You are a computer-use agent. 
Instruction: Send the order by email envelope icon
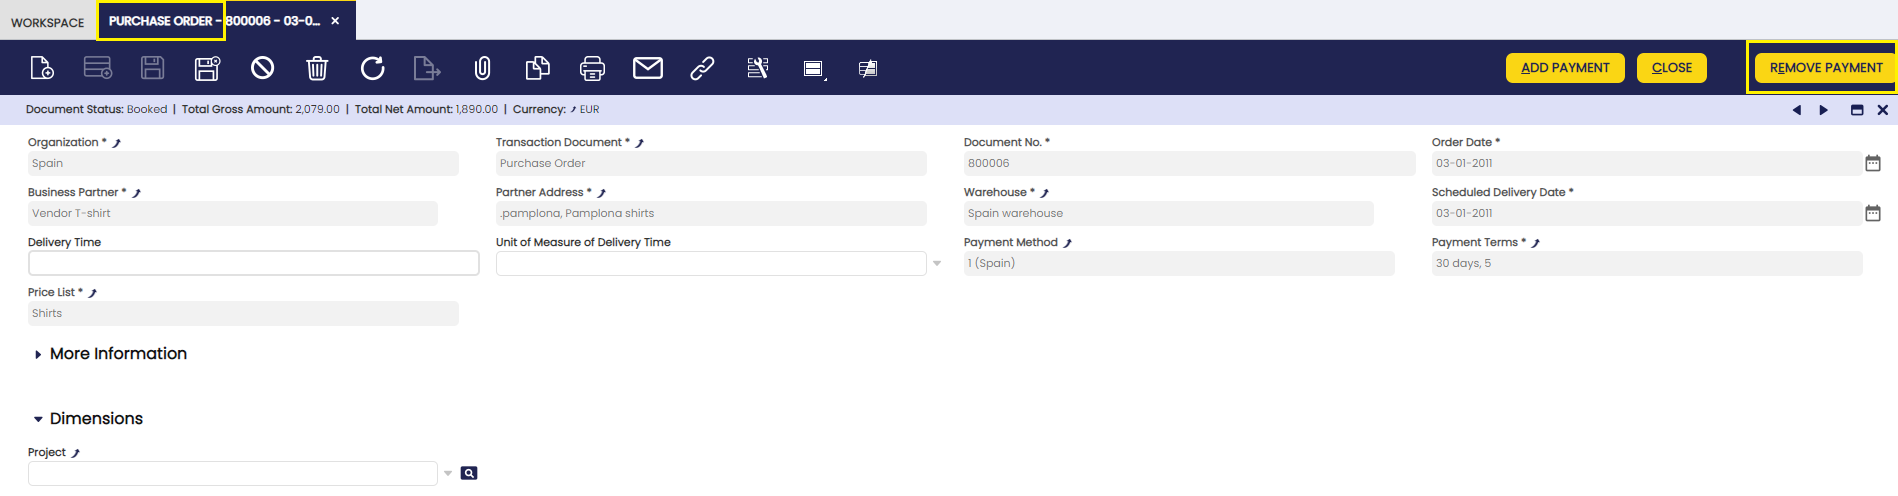coord(648,68)
